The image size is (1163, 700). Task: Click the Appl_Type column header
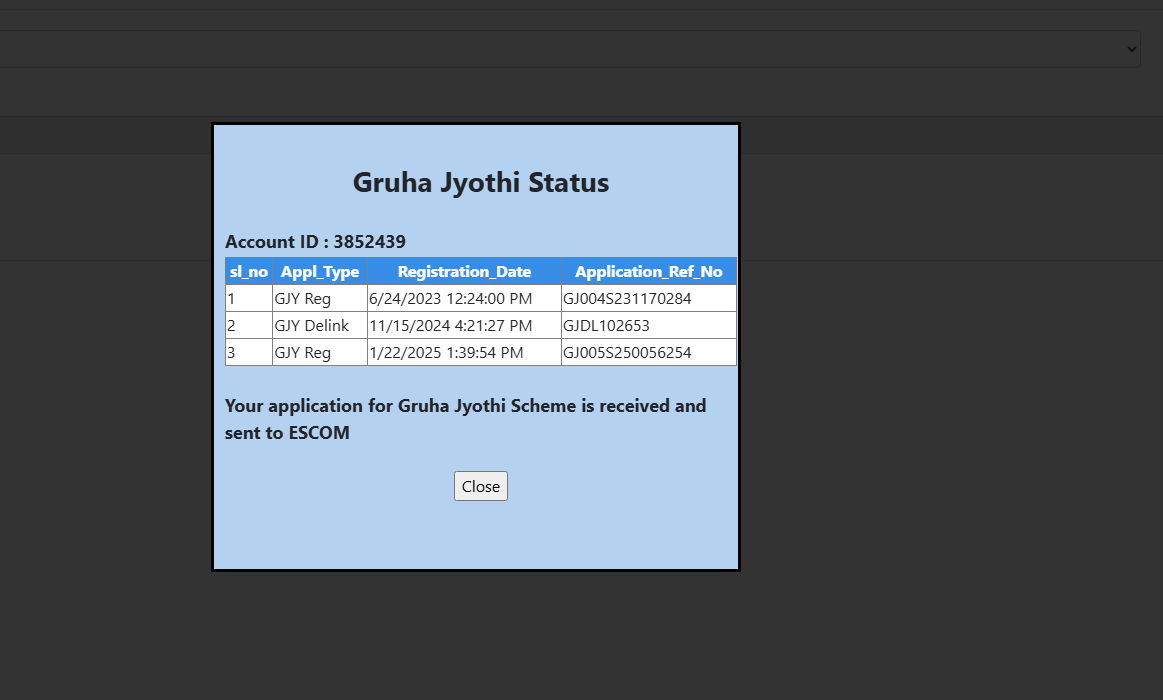[x=320, y=271]
